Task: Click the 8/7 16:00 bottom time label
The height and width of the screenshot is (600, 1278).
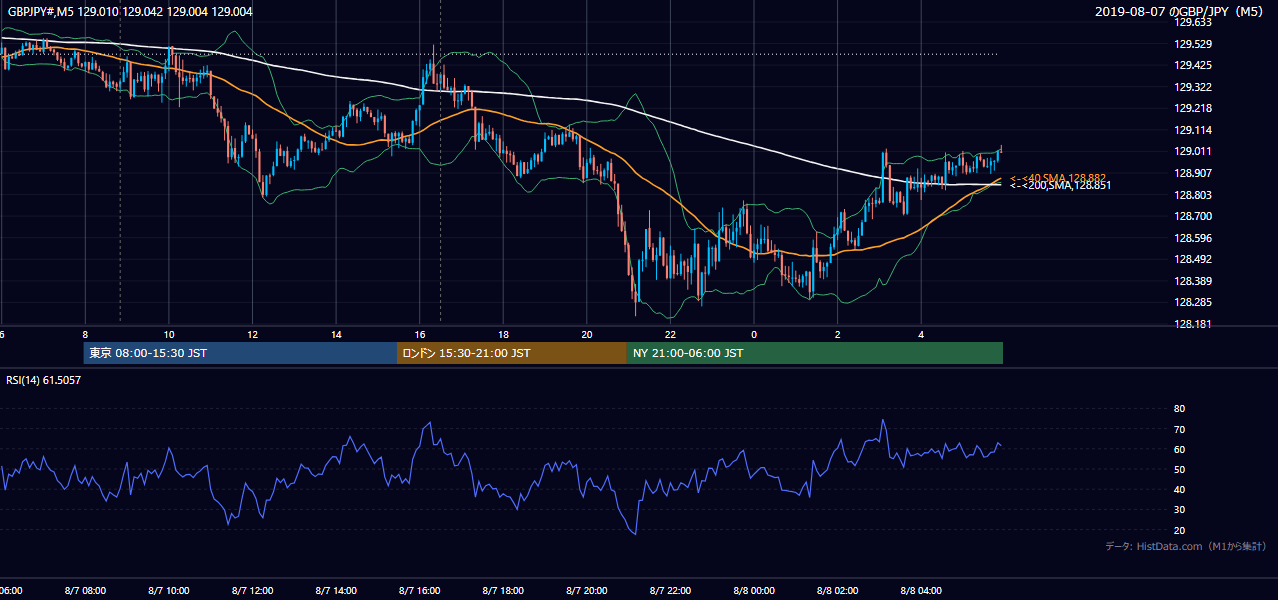Action: click(420, 591)
